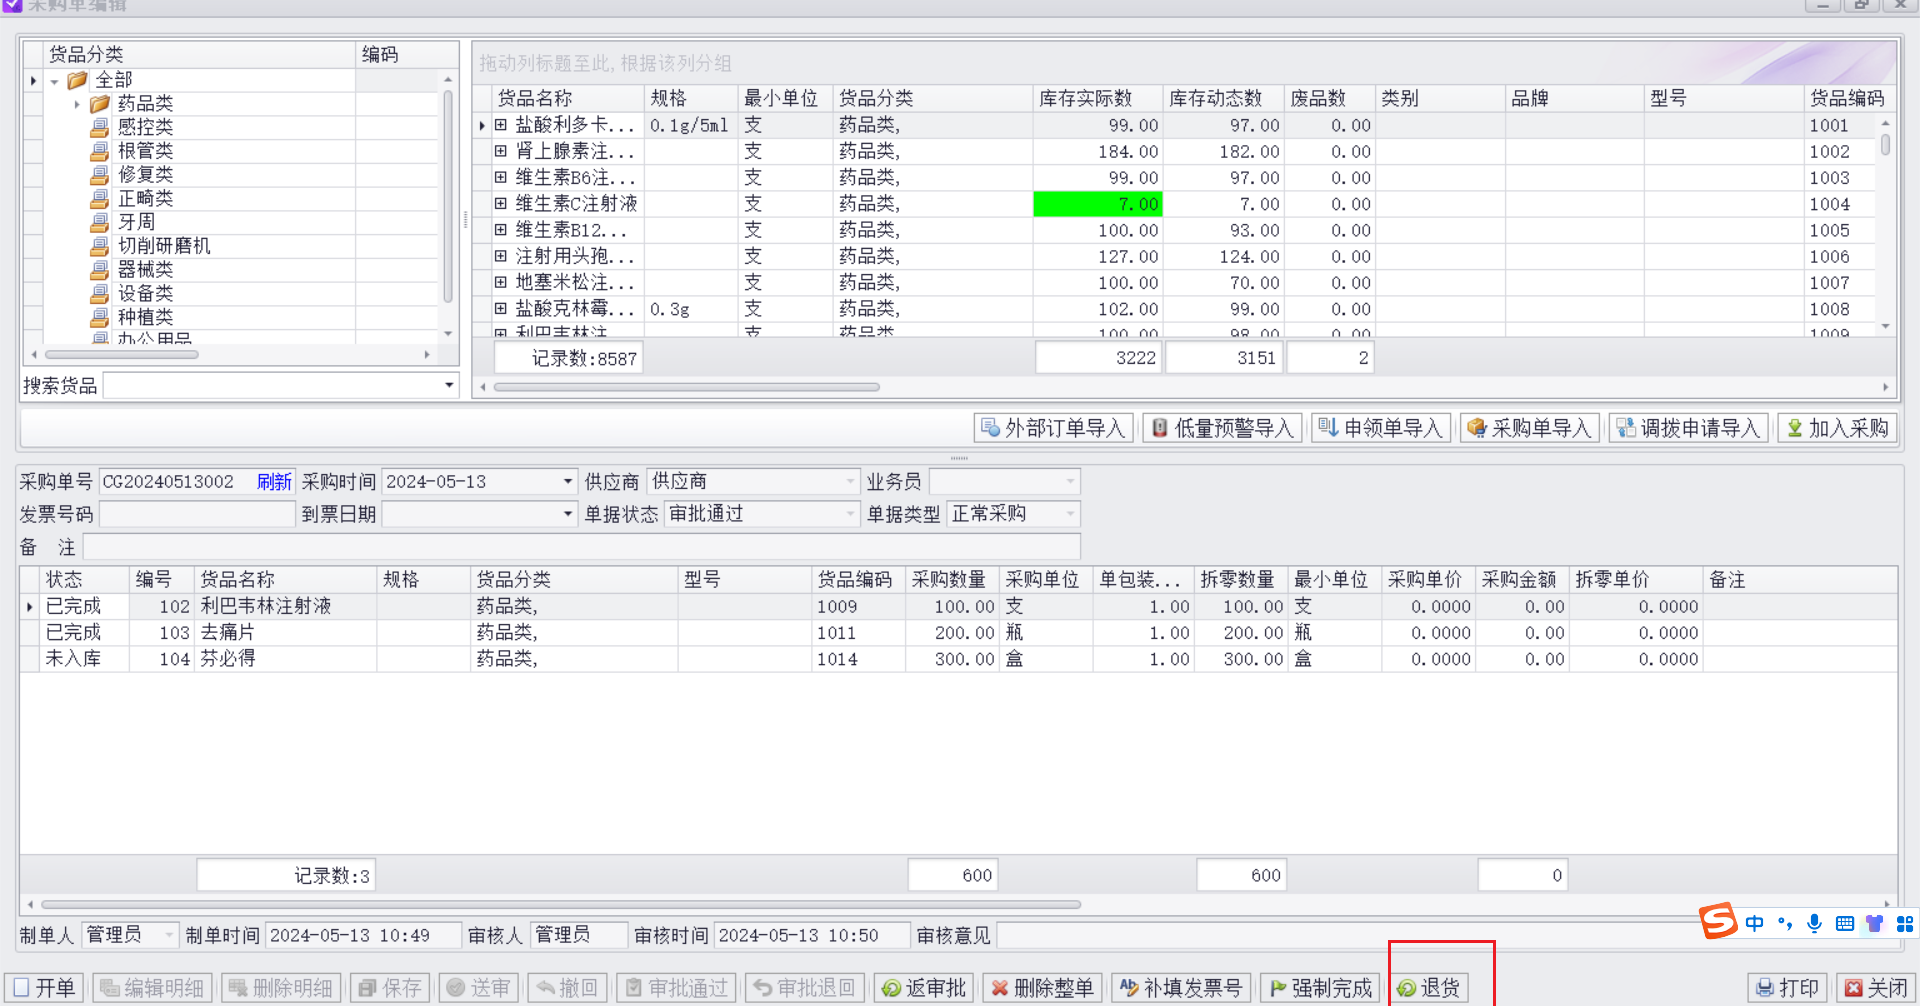Click the 打印 print button
Image resolution: width=1920 pixels, height=1006 pixels.
coord(1787,988)
